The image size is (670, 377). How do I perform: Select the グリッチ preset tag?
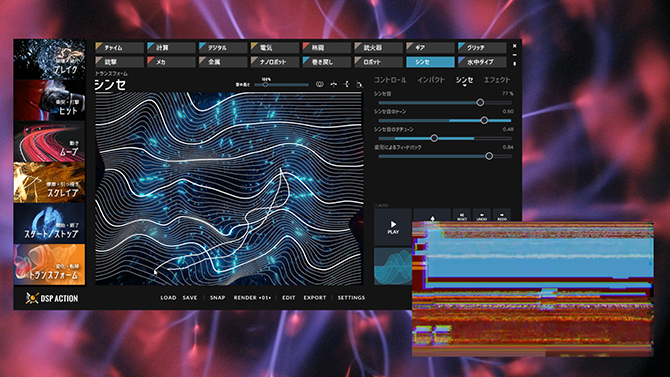click(x=482, y=47)
